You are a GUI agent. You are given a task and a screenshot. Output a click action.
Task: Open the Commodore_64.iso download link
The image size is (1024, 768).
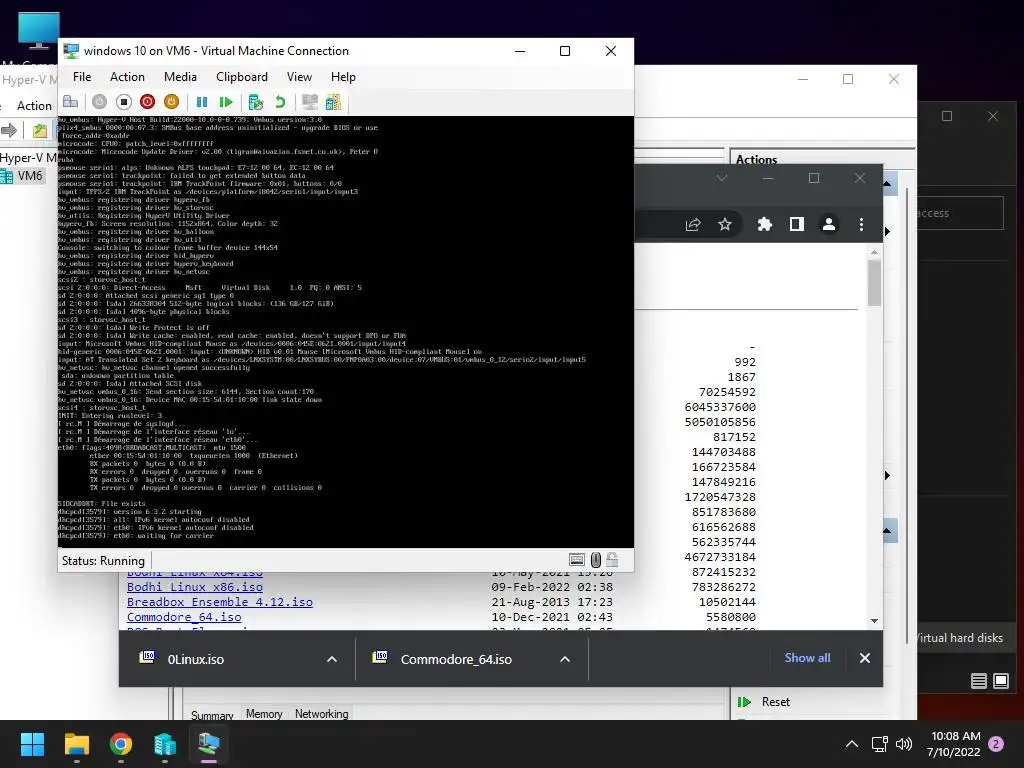pos(184,617)
